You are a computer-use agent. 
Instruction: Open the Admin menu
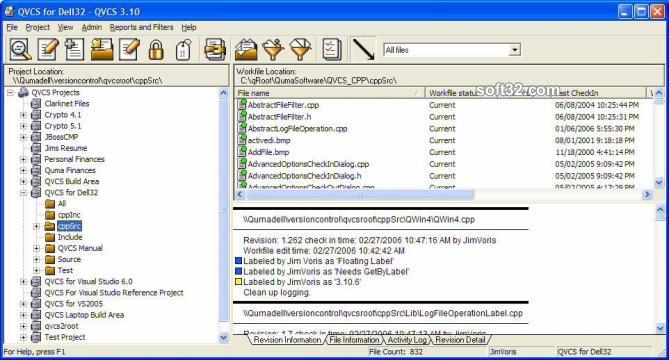(x=92, y=27)
